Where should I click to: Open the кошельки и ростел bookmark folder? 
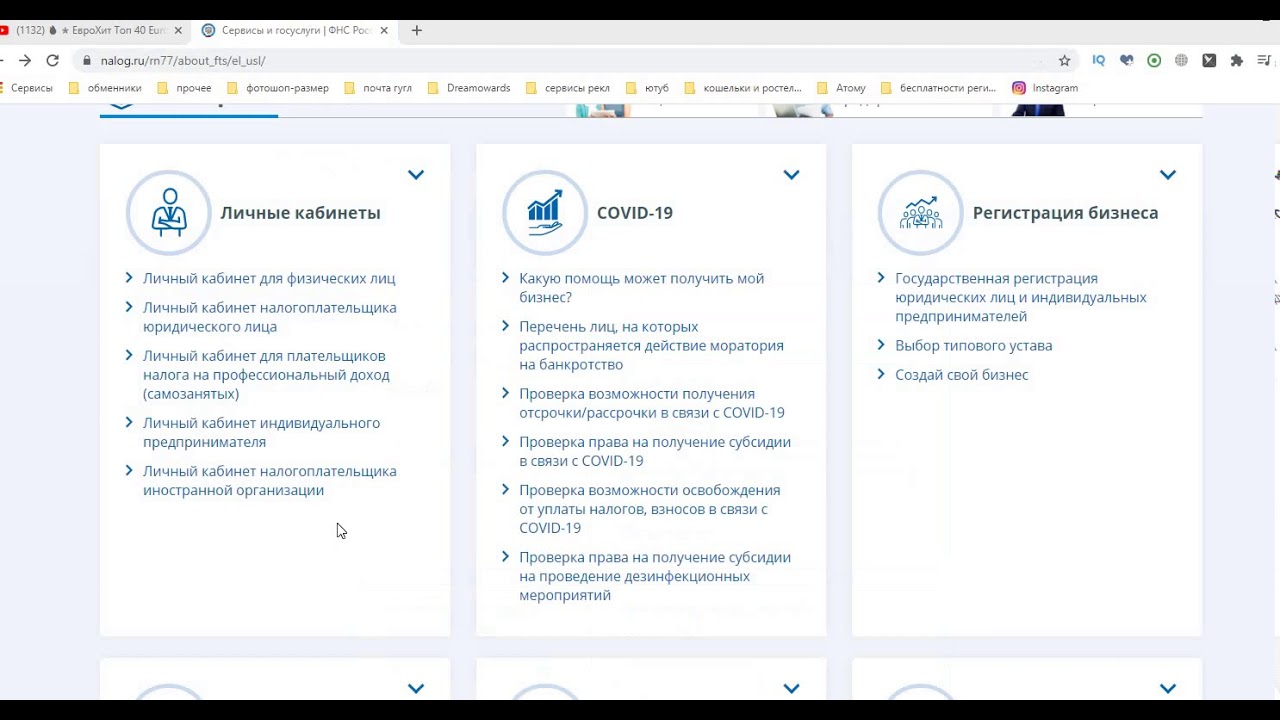point(743,88)
